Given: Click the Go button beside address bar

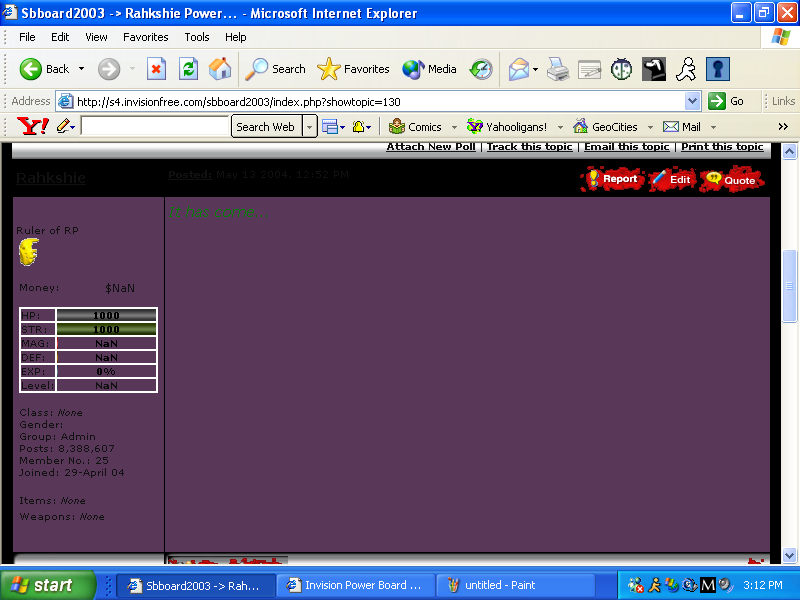Looking at the screenshot, I should coord(726,101).
